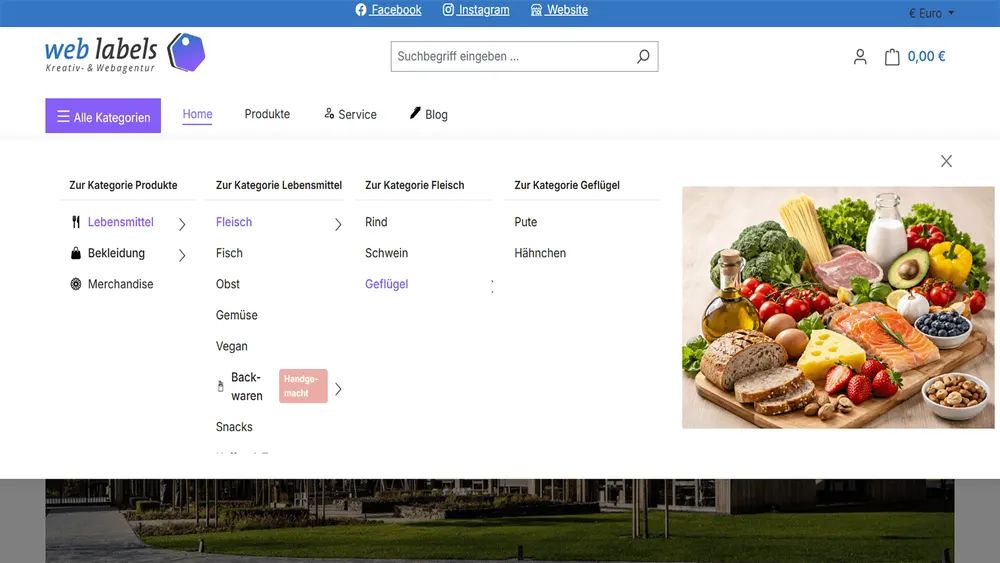Viewport: 1000px width, 563px height.
Task: Select the Fleisch subcategory
Action: tap(233, 222)
